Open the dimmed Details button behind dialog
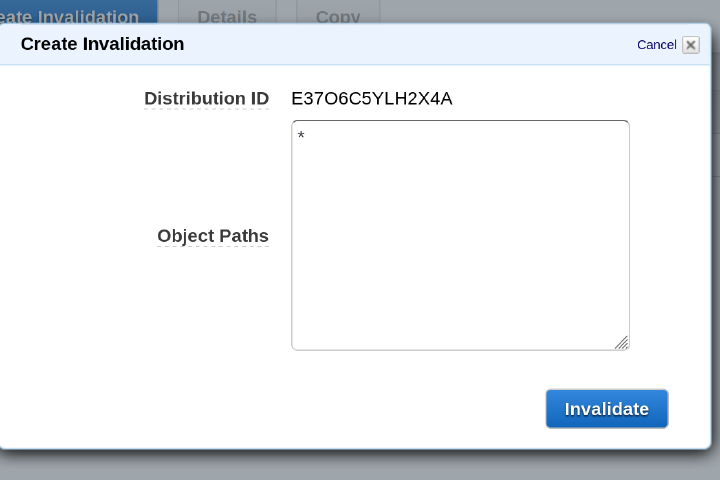The width and height of the screenshot is (720, 480). click(227, 12)
